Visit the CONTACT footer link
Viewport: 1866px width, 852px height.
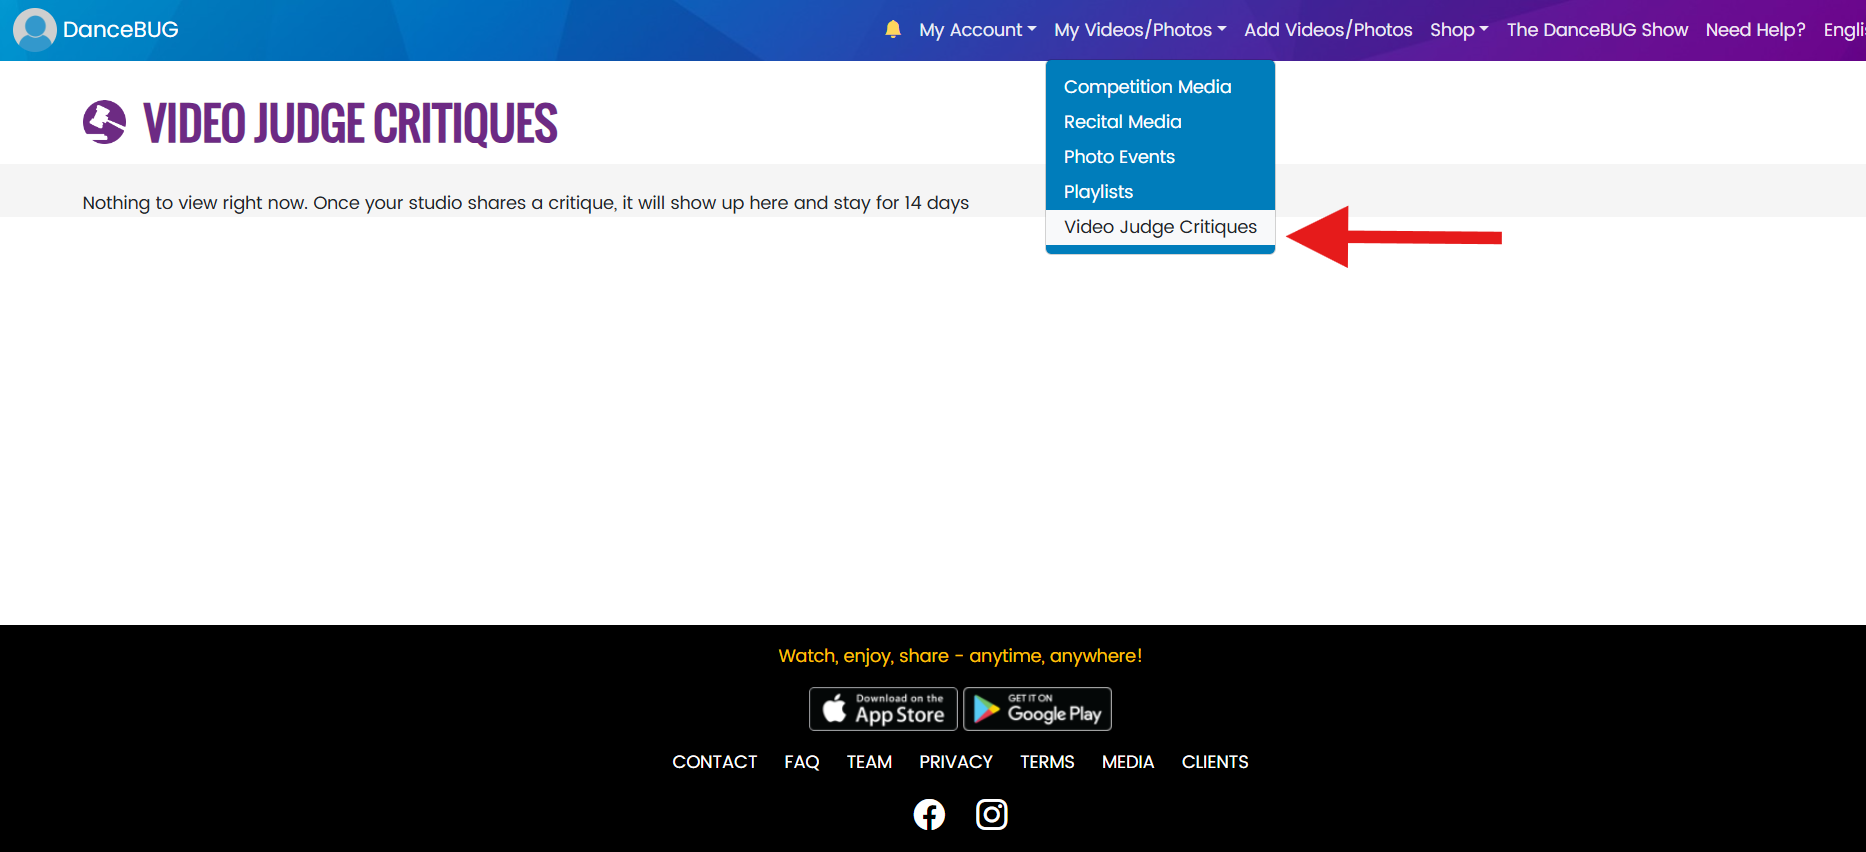click(x=714, y=762)
